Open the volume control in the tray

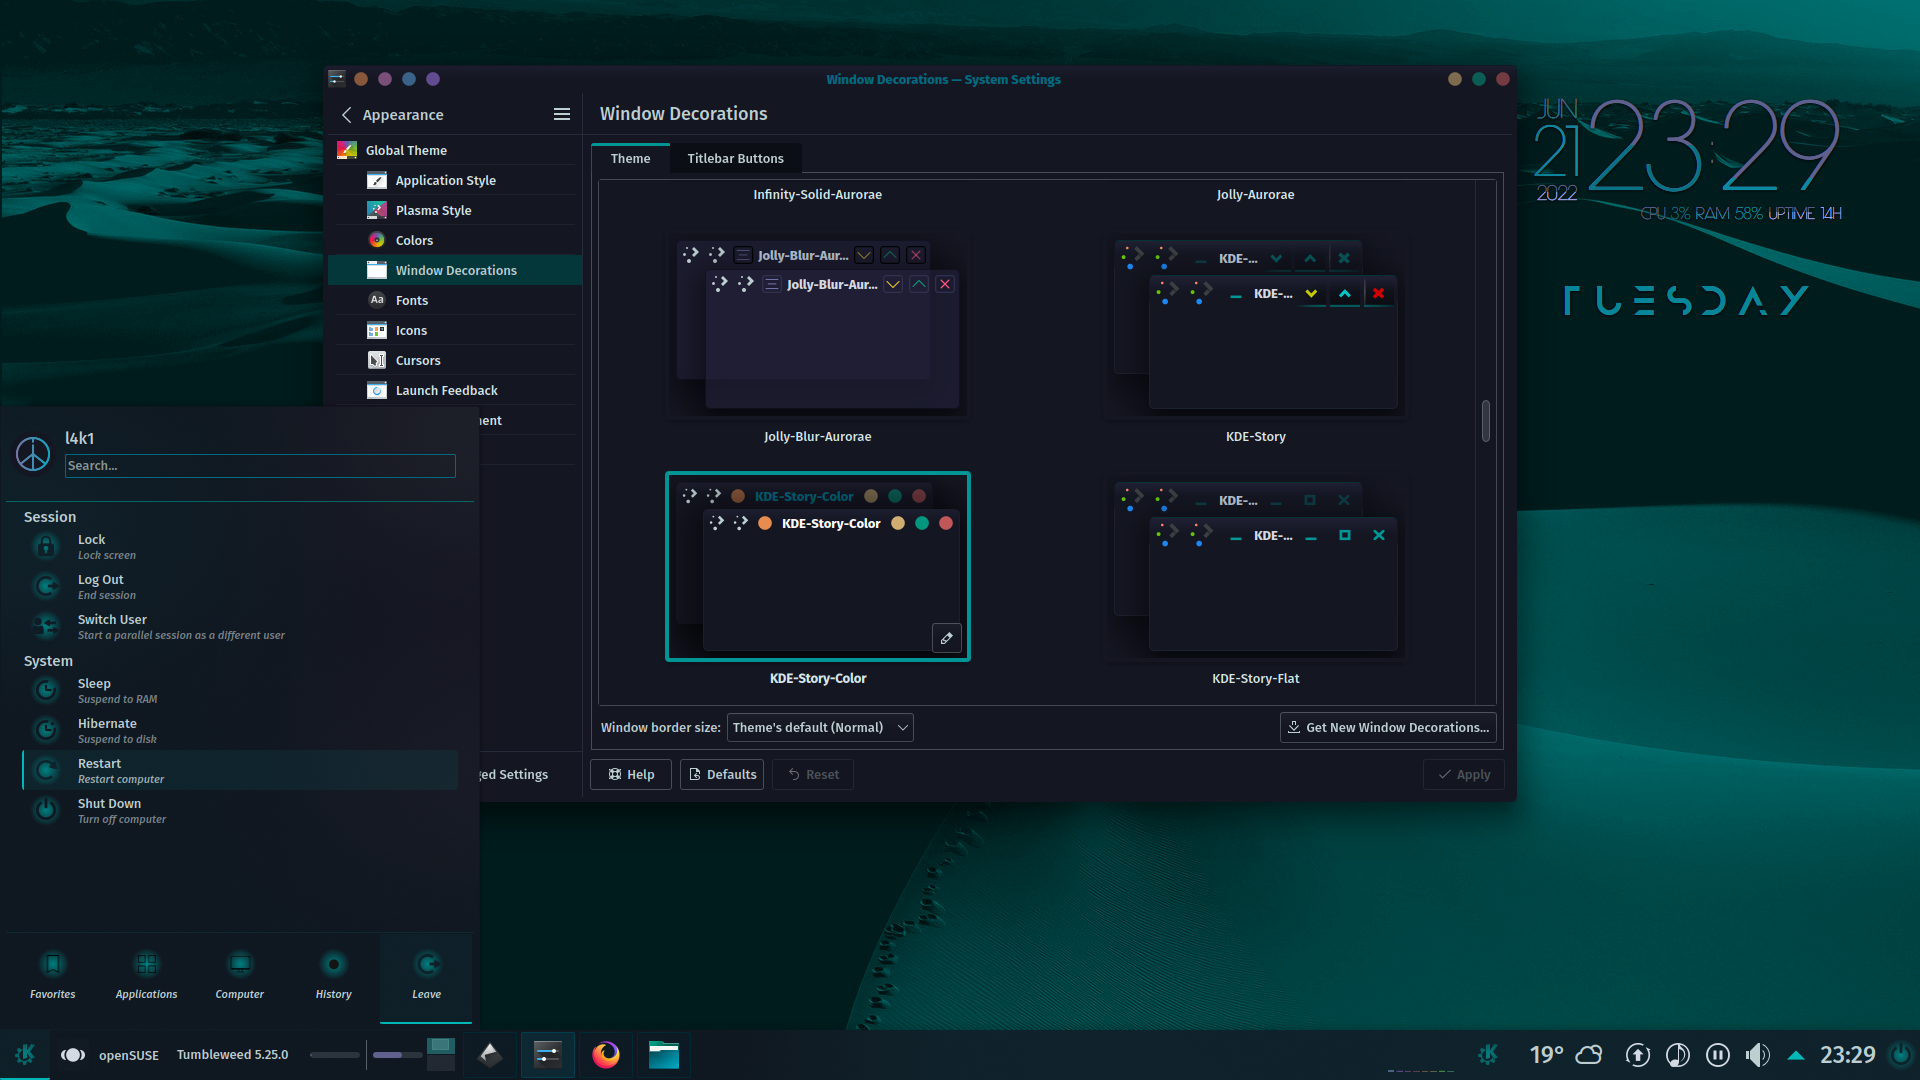tap(1758, 1054)
